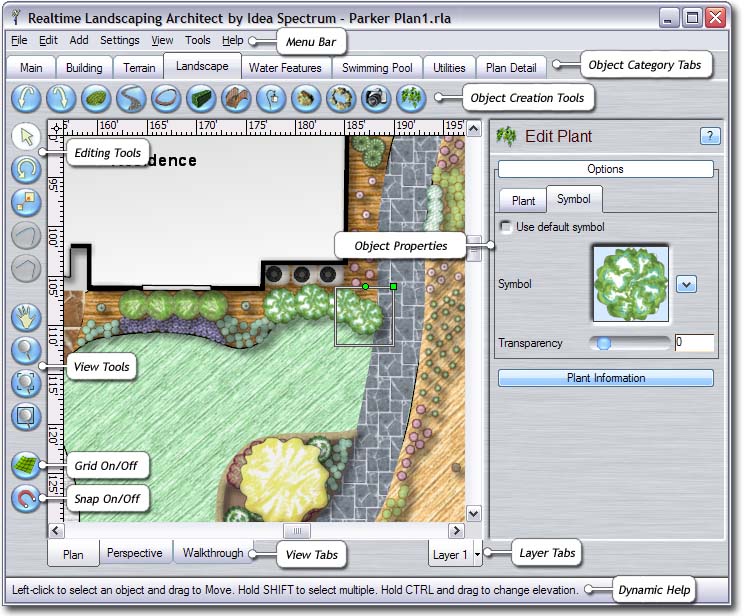Screen dimensions: 745x616
Task: Click the selected plant's green square handle
Action: pos(393,287)
